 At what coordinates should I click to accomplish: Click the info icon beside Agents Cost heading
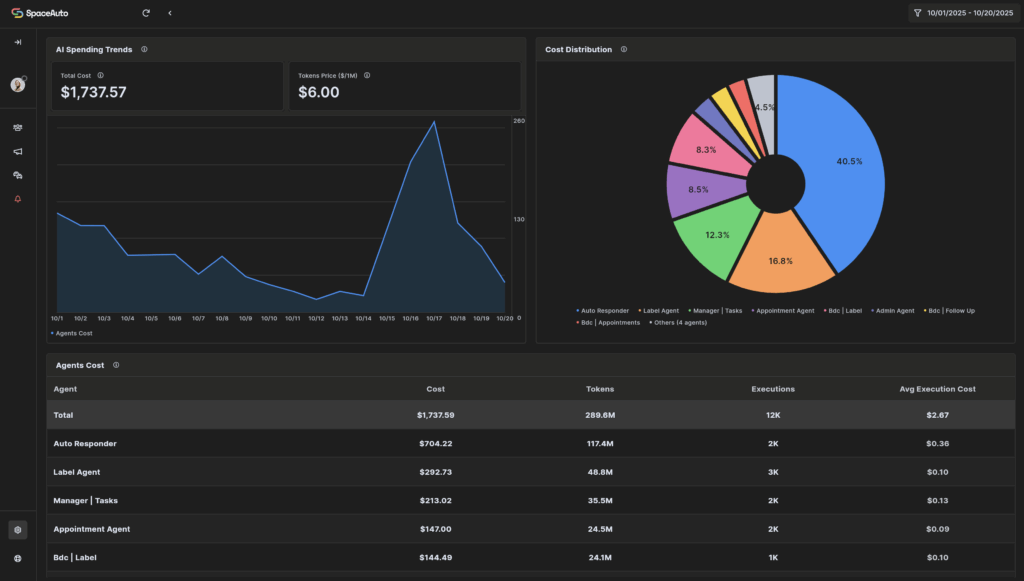pyautogui.click(x=116, y=365)
